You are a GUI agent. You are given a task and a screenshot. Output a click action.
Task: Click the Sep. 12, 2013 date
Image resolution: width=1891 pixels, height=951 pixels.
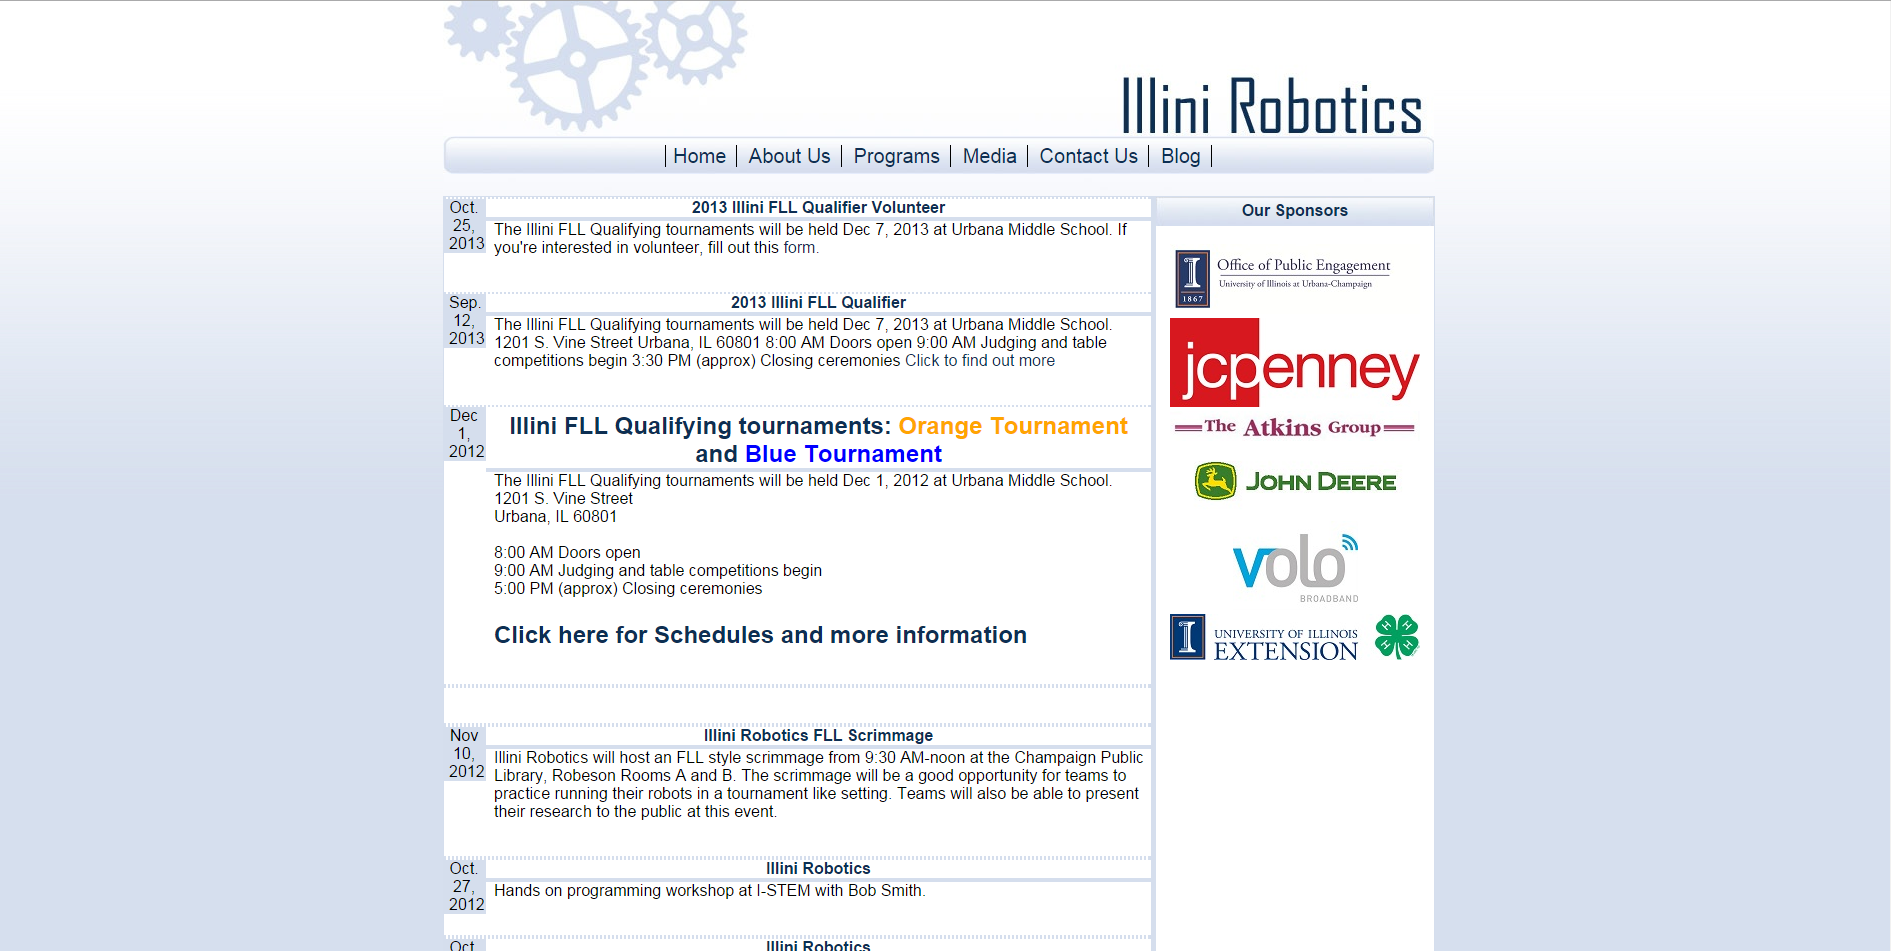465,321
